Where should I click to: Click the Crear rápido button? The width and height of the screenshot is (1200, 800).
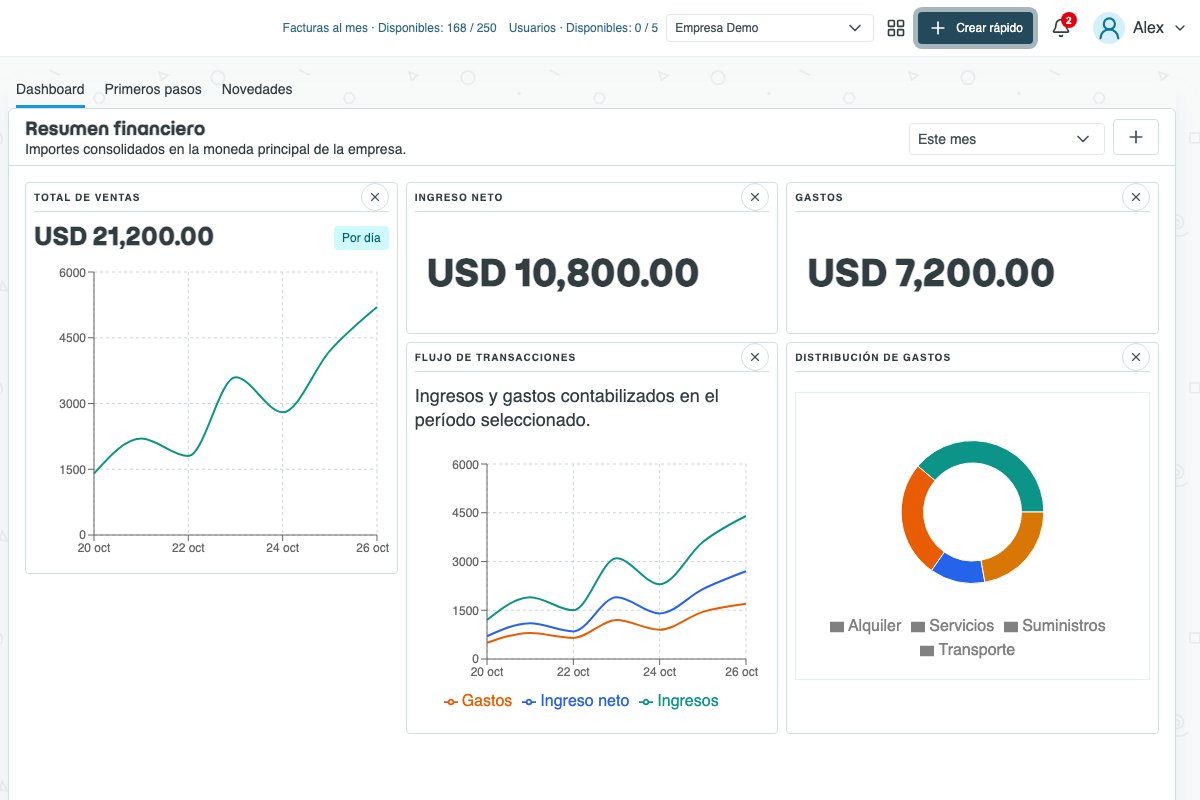(x=976, y=28)
